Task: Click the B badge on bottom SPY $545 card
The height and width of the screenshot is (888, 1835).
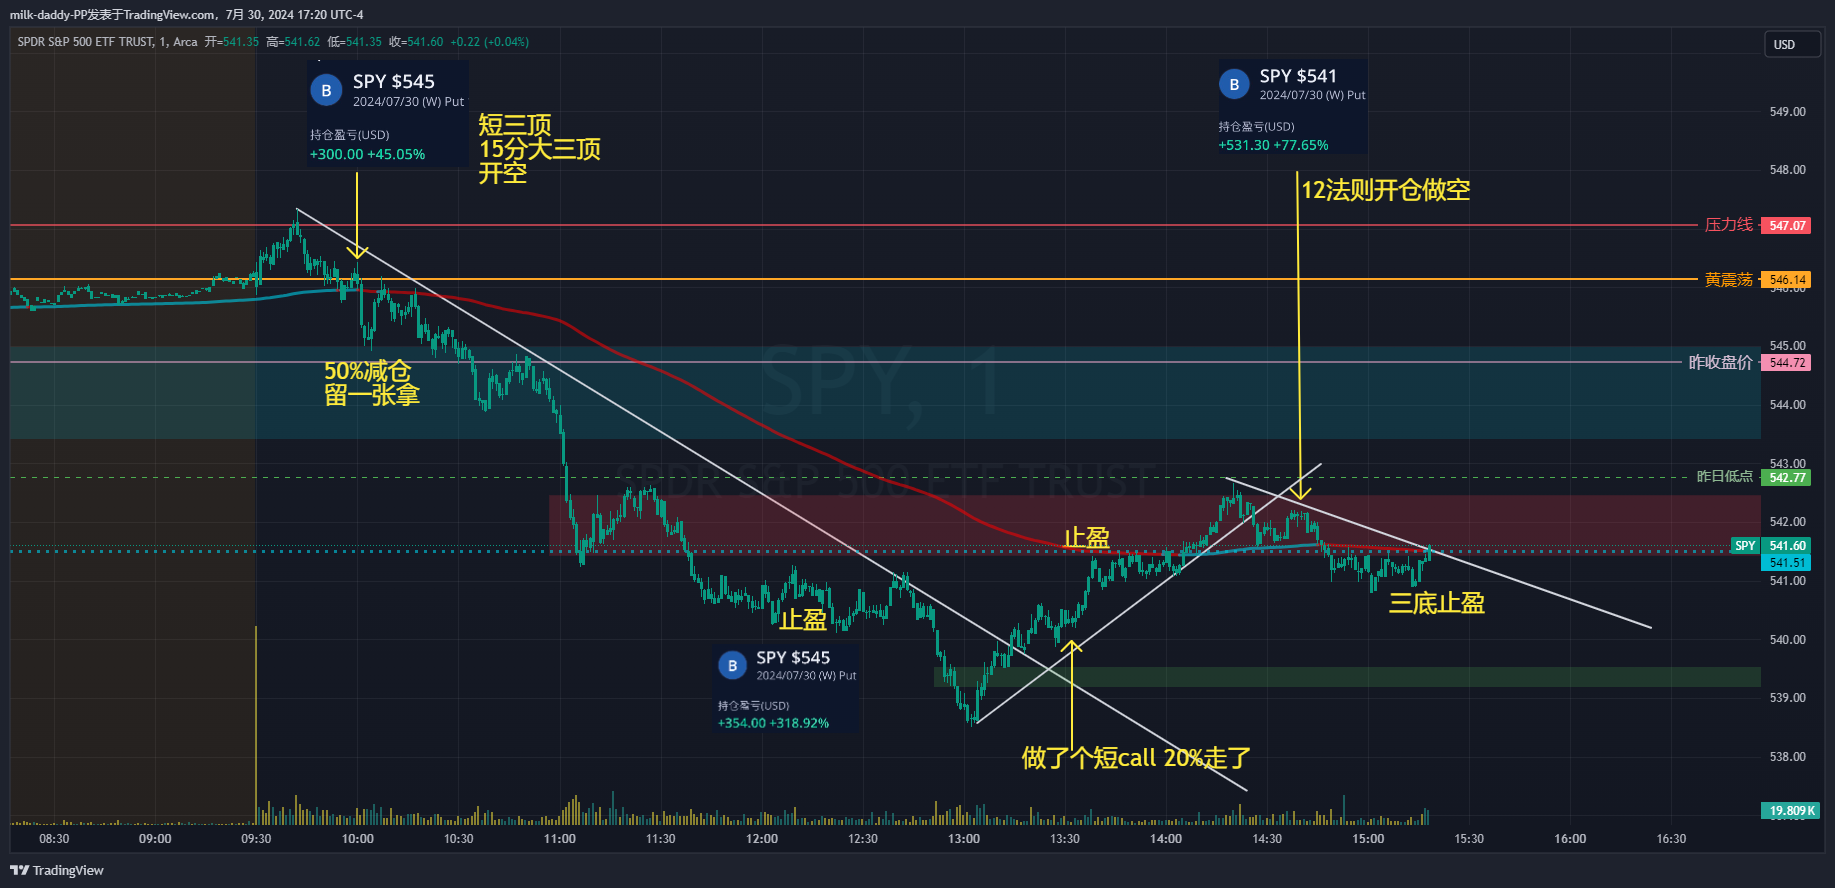Action: pyautogui.click(x=732, y=665)
